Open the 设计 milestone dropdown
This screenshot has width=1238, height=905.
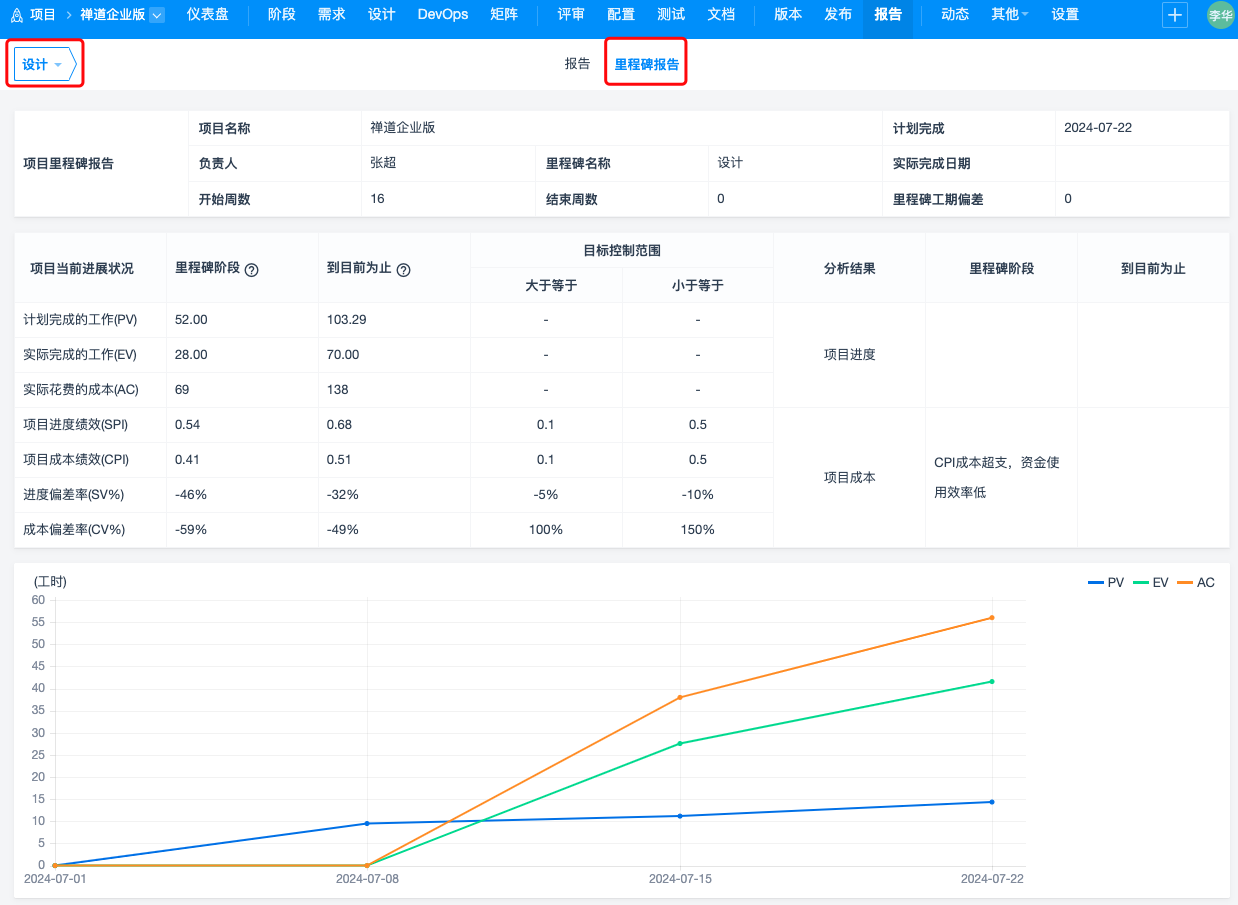point(43,65)
